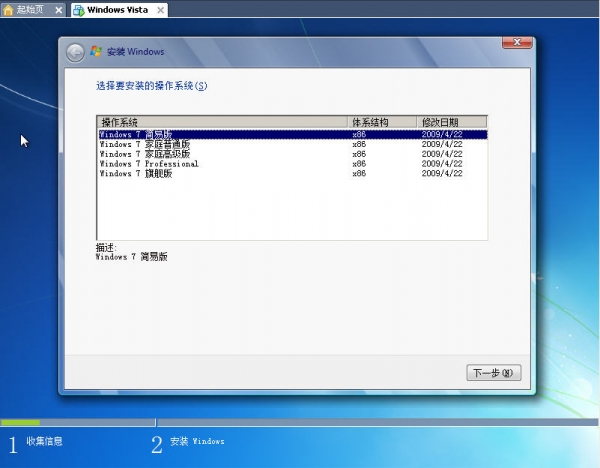Screen dimensions: 600x468
Task: Close the 安装 Windows dialog
Action: coord(517,42)
